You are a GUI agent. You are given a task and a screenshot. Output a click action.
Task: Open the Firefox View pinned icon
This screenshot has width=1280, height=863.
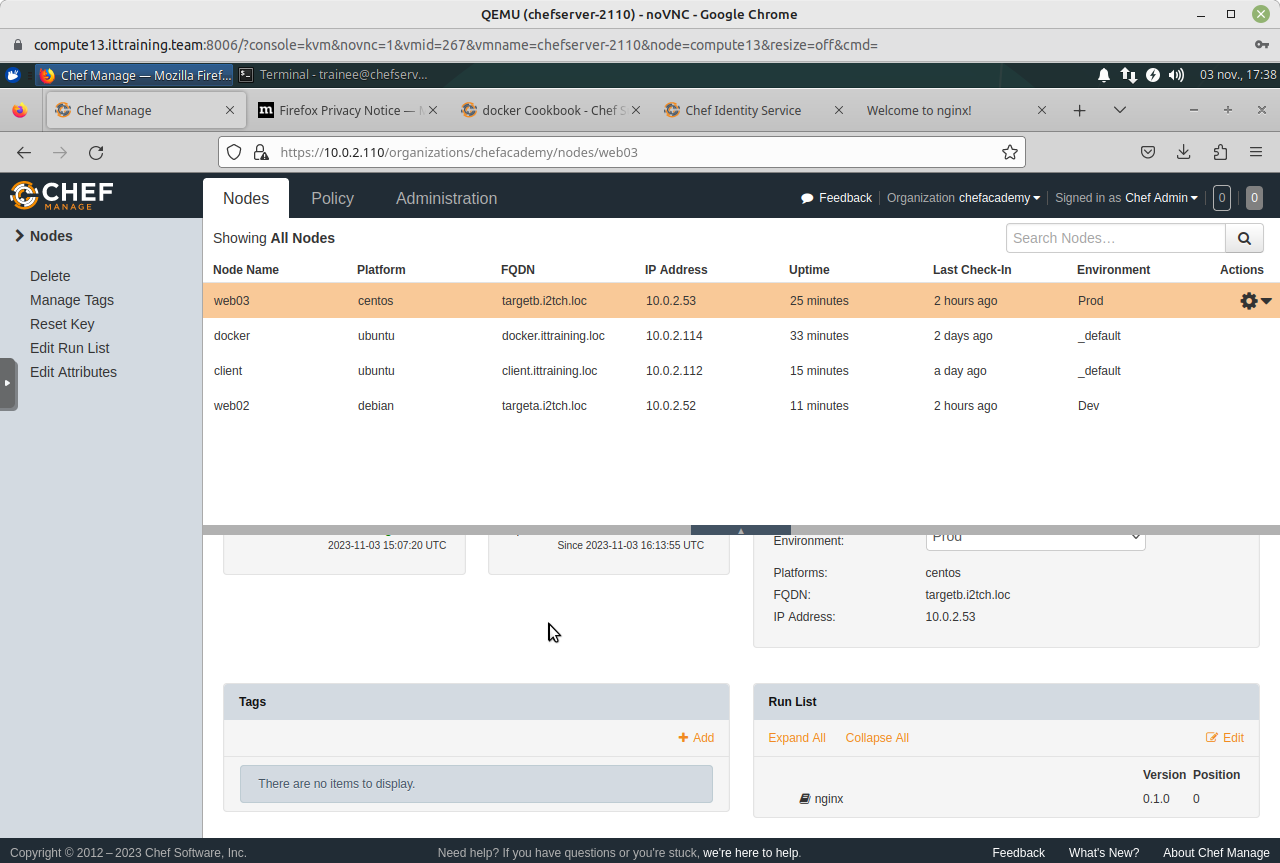20,110
